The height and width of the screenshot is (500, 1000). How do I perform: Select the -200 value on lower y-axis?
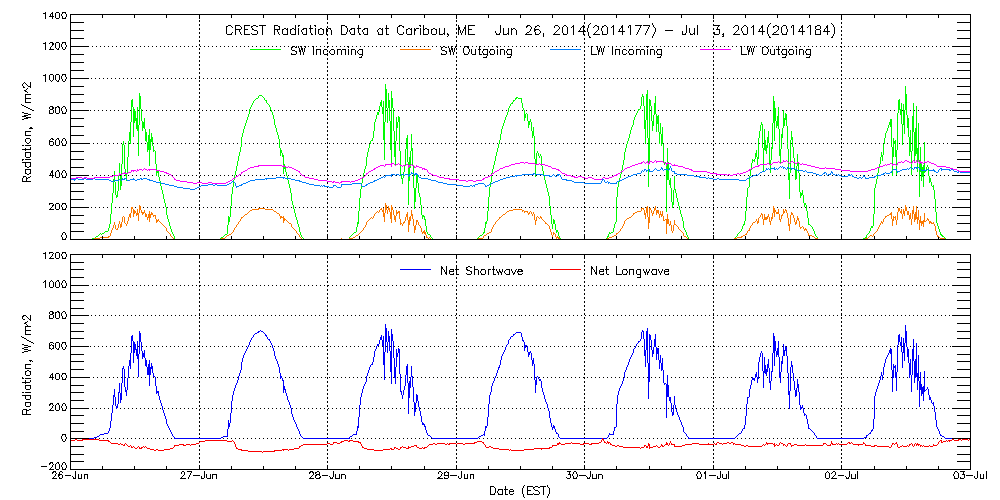(54, 466)
